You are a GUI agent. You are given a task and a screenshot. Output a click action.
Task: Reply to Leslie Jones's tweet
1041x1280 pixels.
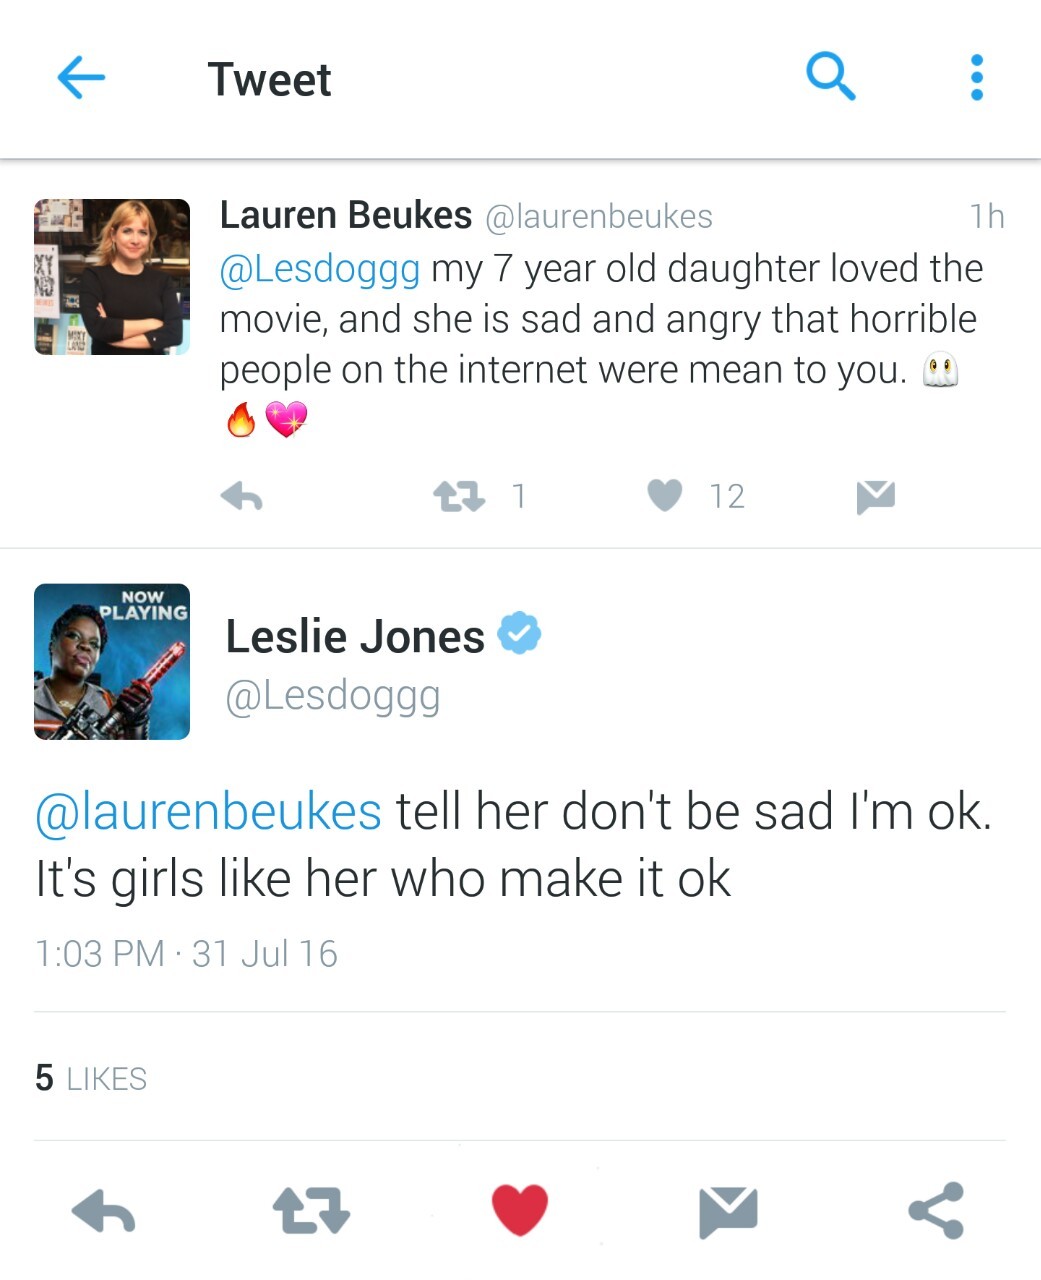click(x=104, y=1212)
